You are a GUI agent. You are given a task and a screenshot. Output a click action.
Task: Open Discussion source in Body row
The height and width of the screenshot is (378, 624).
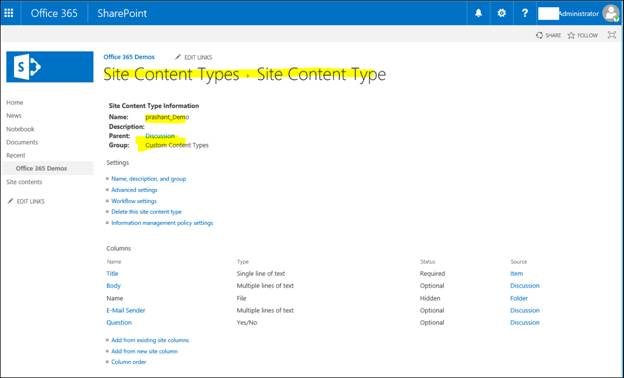525,286
